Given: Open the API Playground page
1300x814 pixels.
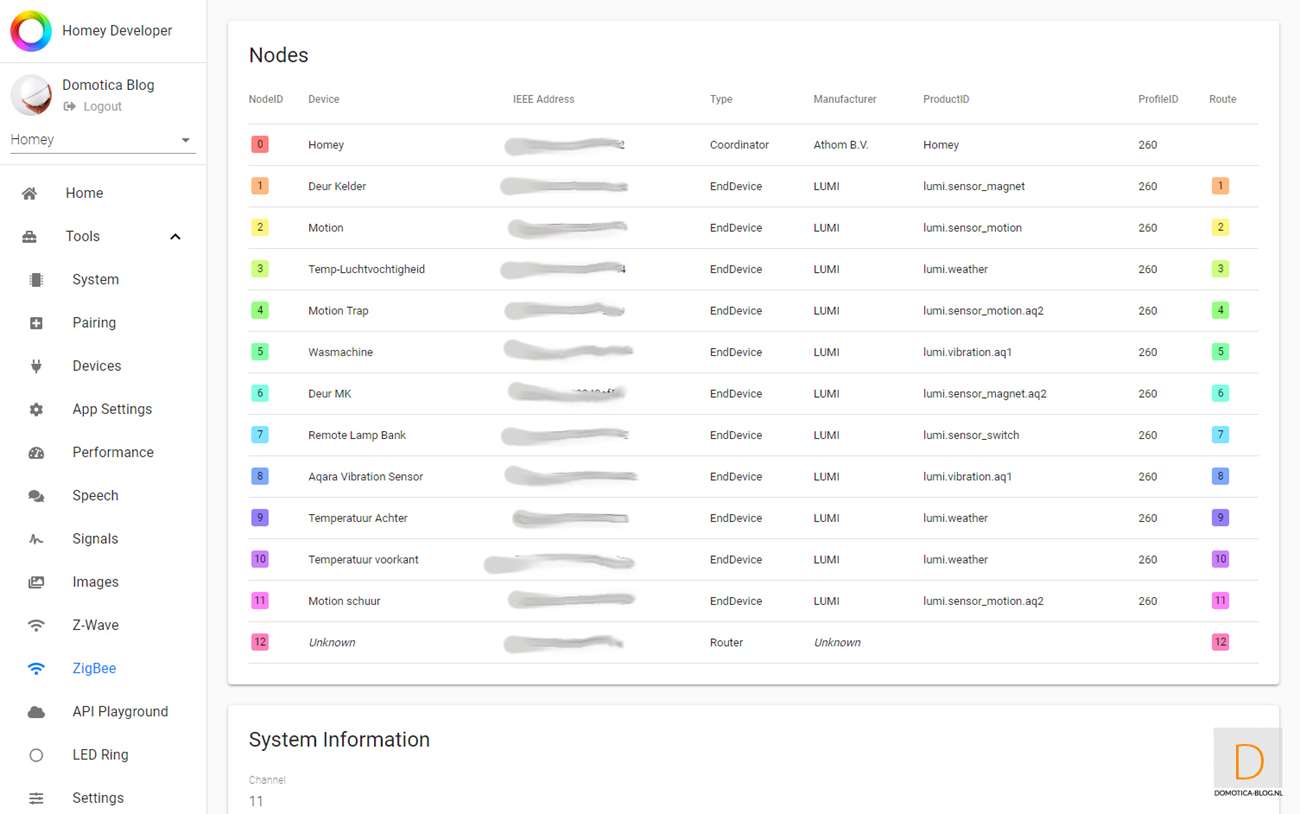Looking at the screenshot, I should tap(120, 712).
